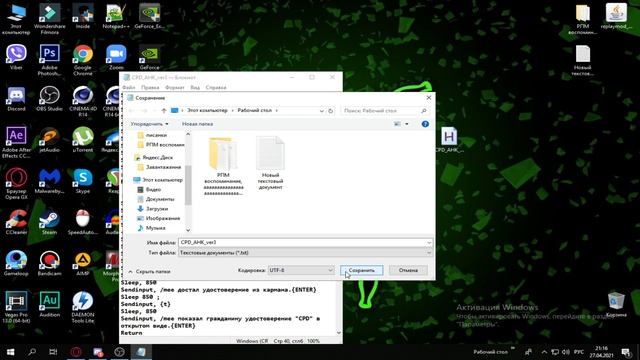Click the volume icon in system tray

pos(565,352)
